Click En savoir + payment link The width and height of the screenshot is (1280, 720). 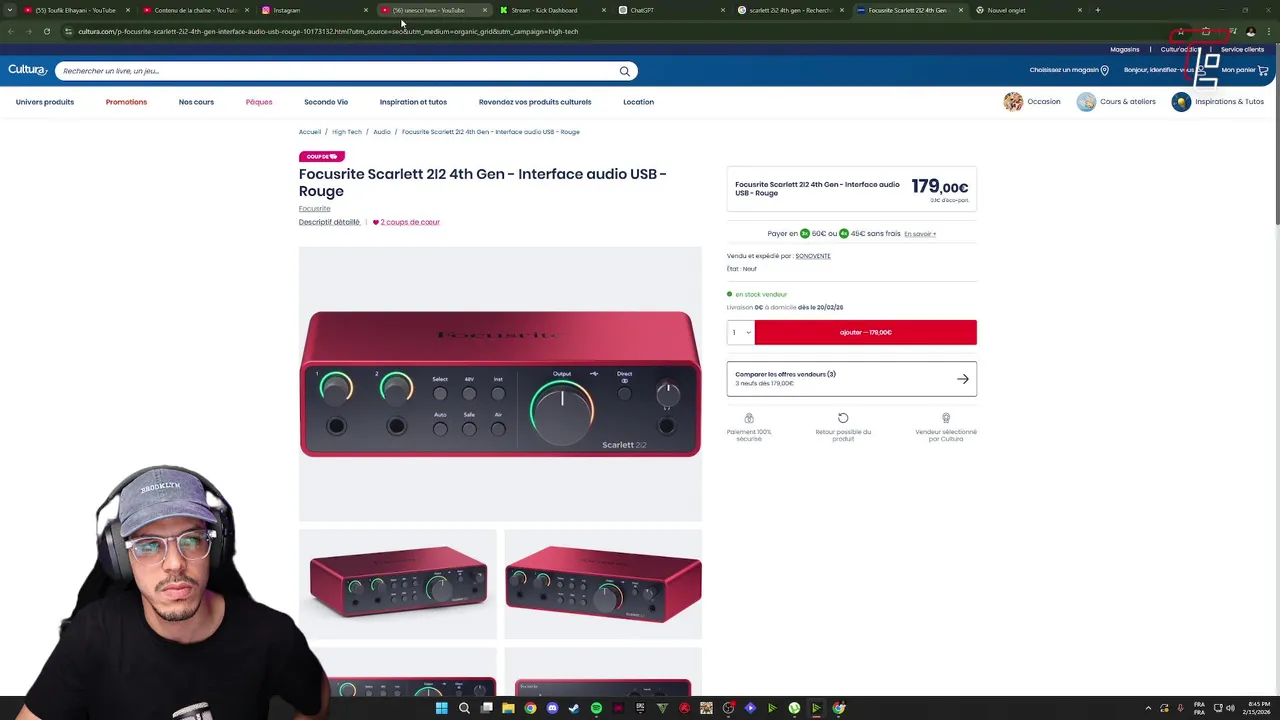click(x=920, y=234)
